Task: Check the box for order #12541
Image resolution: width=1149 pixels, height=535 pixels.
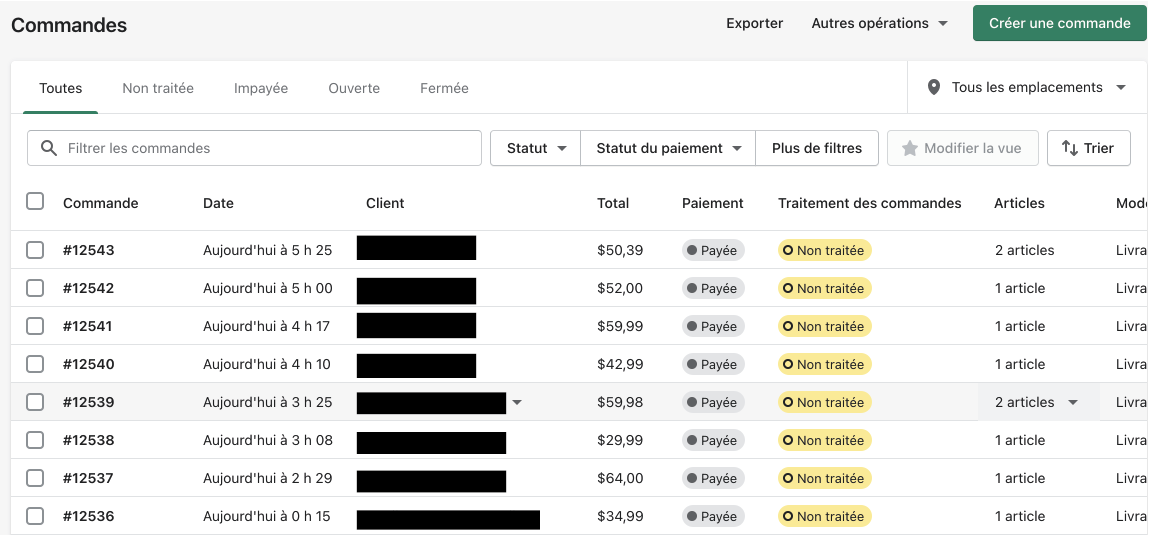Action: 35,326
